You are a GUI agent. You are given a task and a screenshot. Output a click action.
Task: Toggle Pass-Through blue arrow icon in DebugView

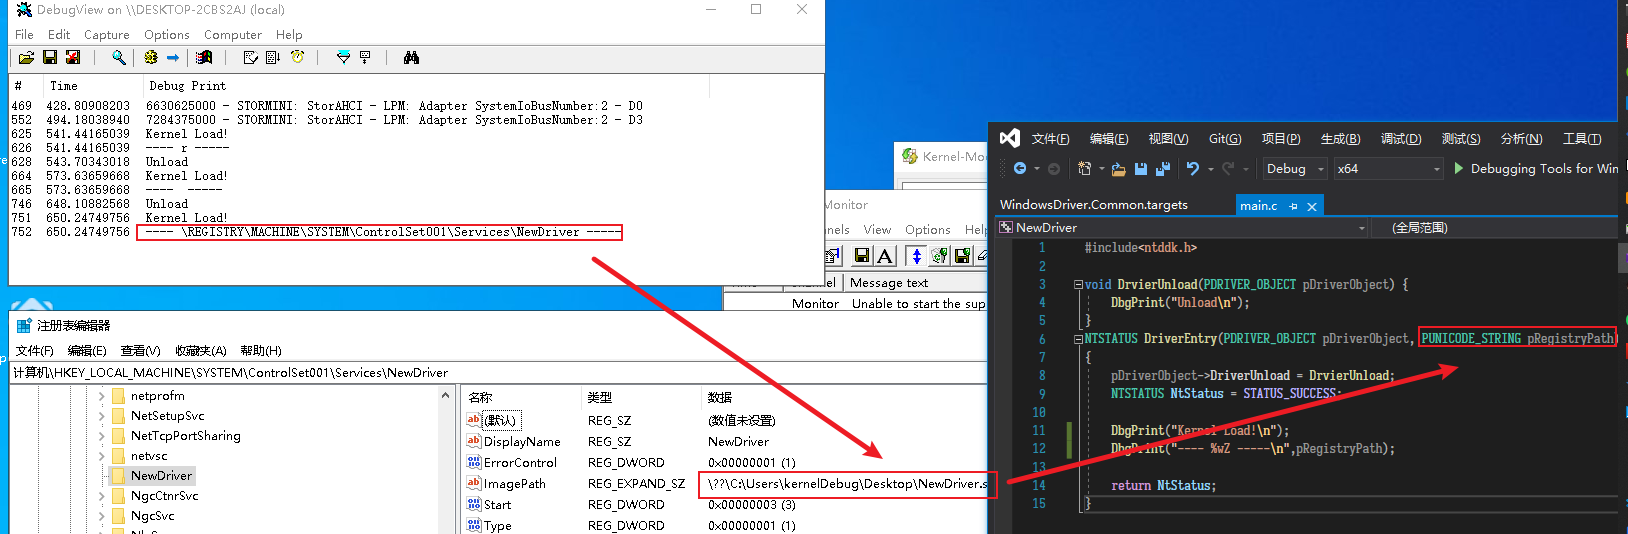tap(173, 58)
